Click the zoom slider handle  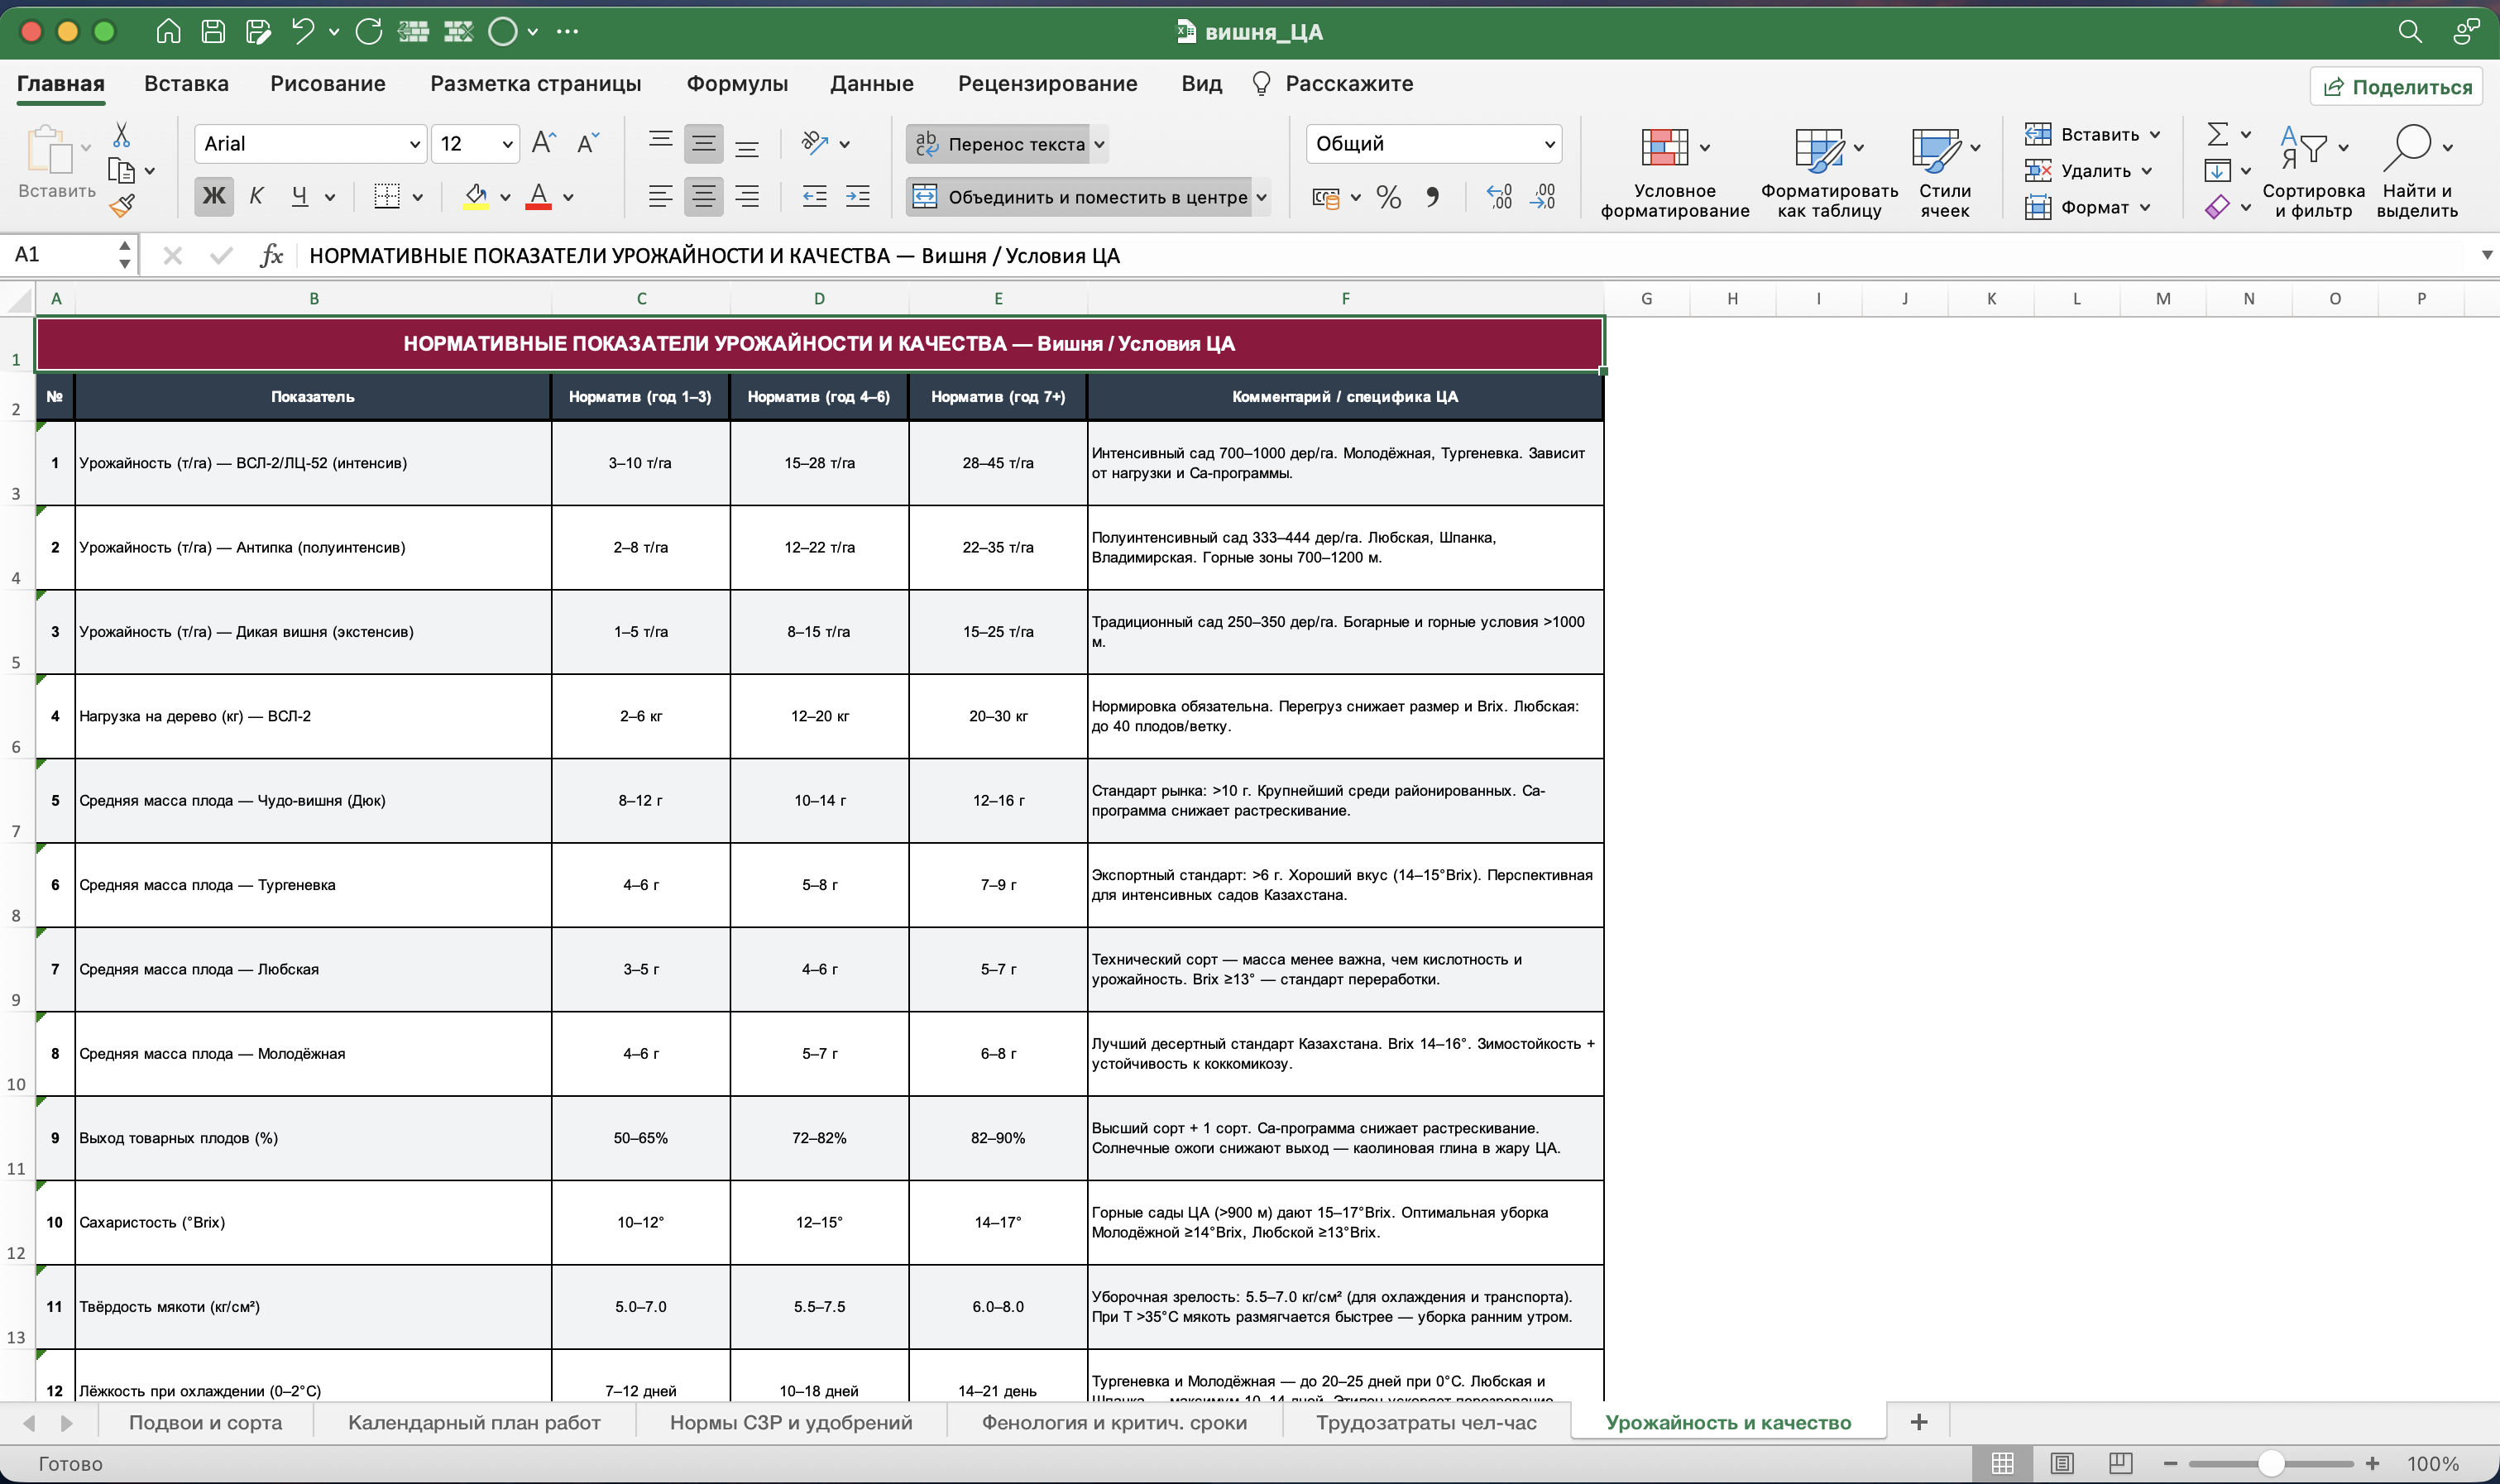[2270, 1463]
